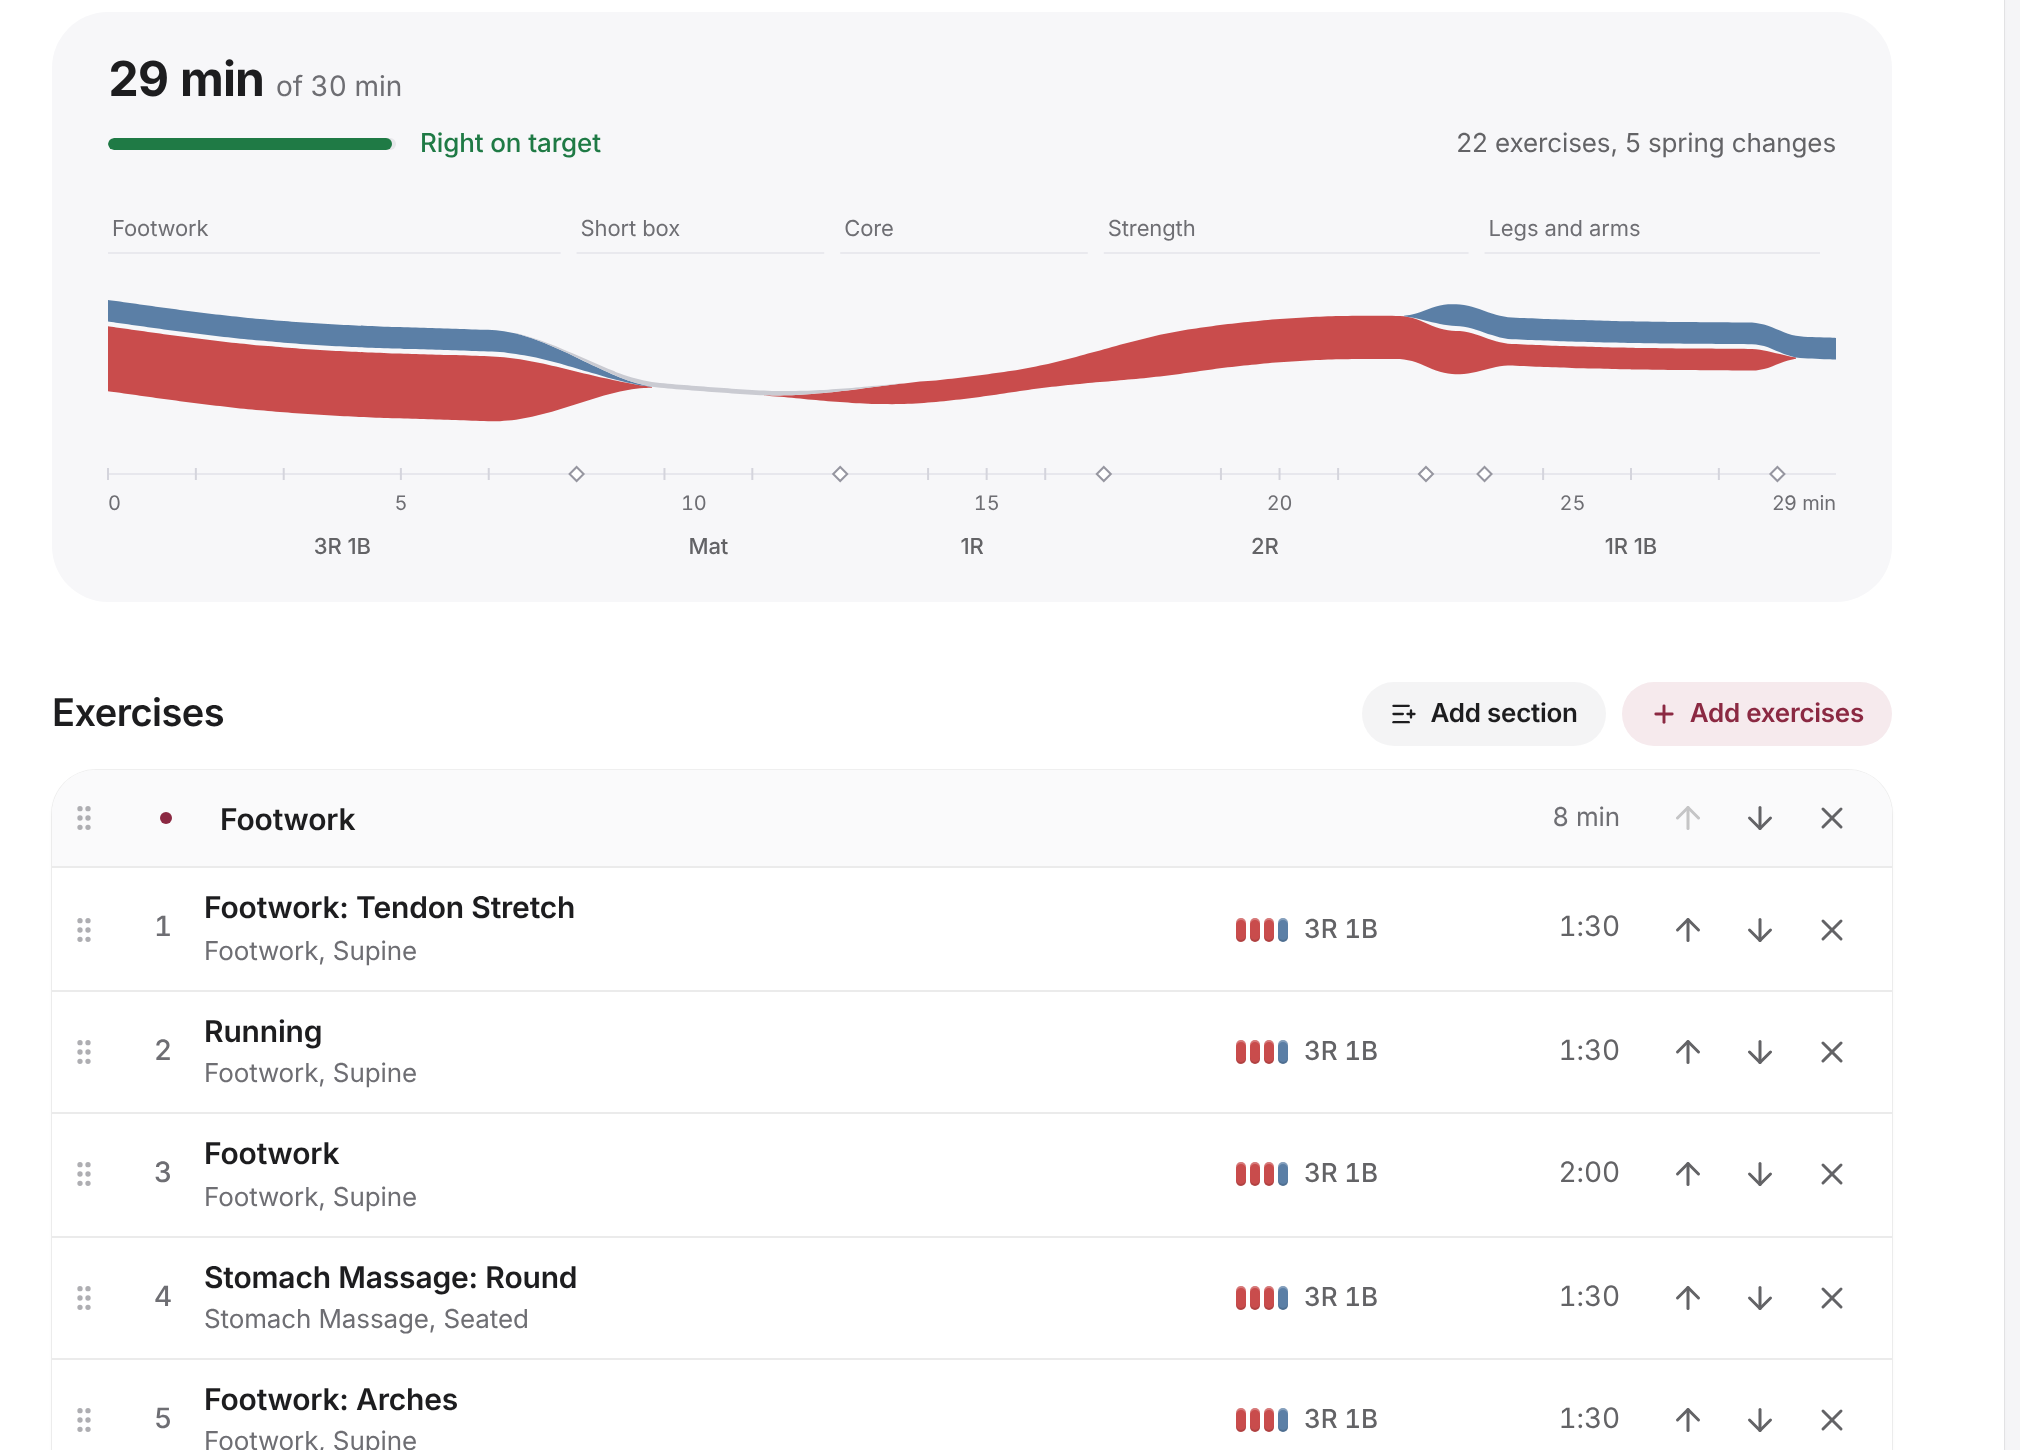Open 3R 1B spring setting for Running

click(x=1306, y=1051)
